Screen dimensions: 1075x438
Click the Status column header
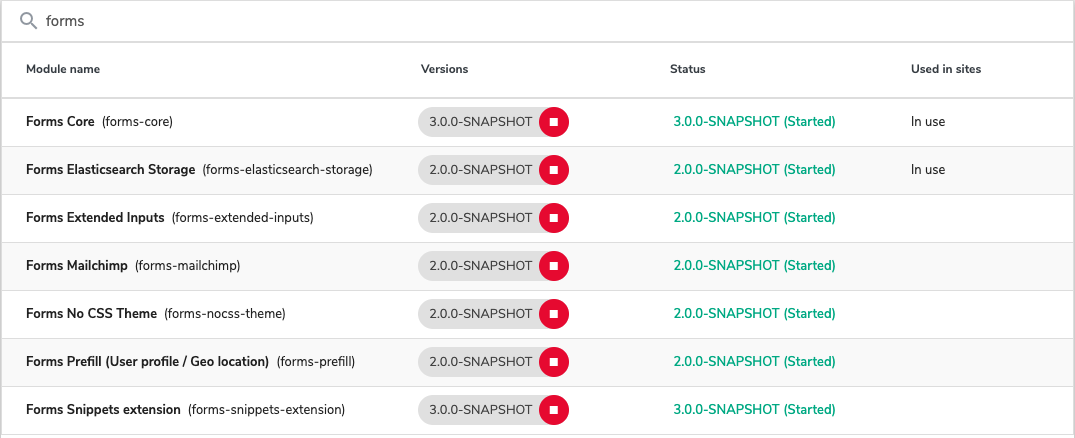(687, 69)
